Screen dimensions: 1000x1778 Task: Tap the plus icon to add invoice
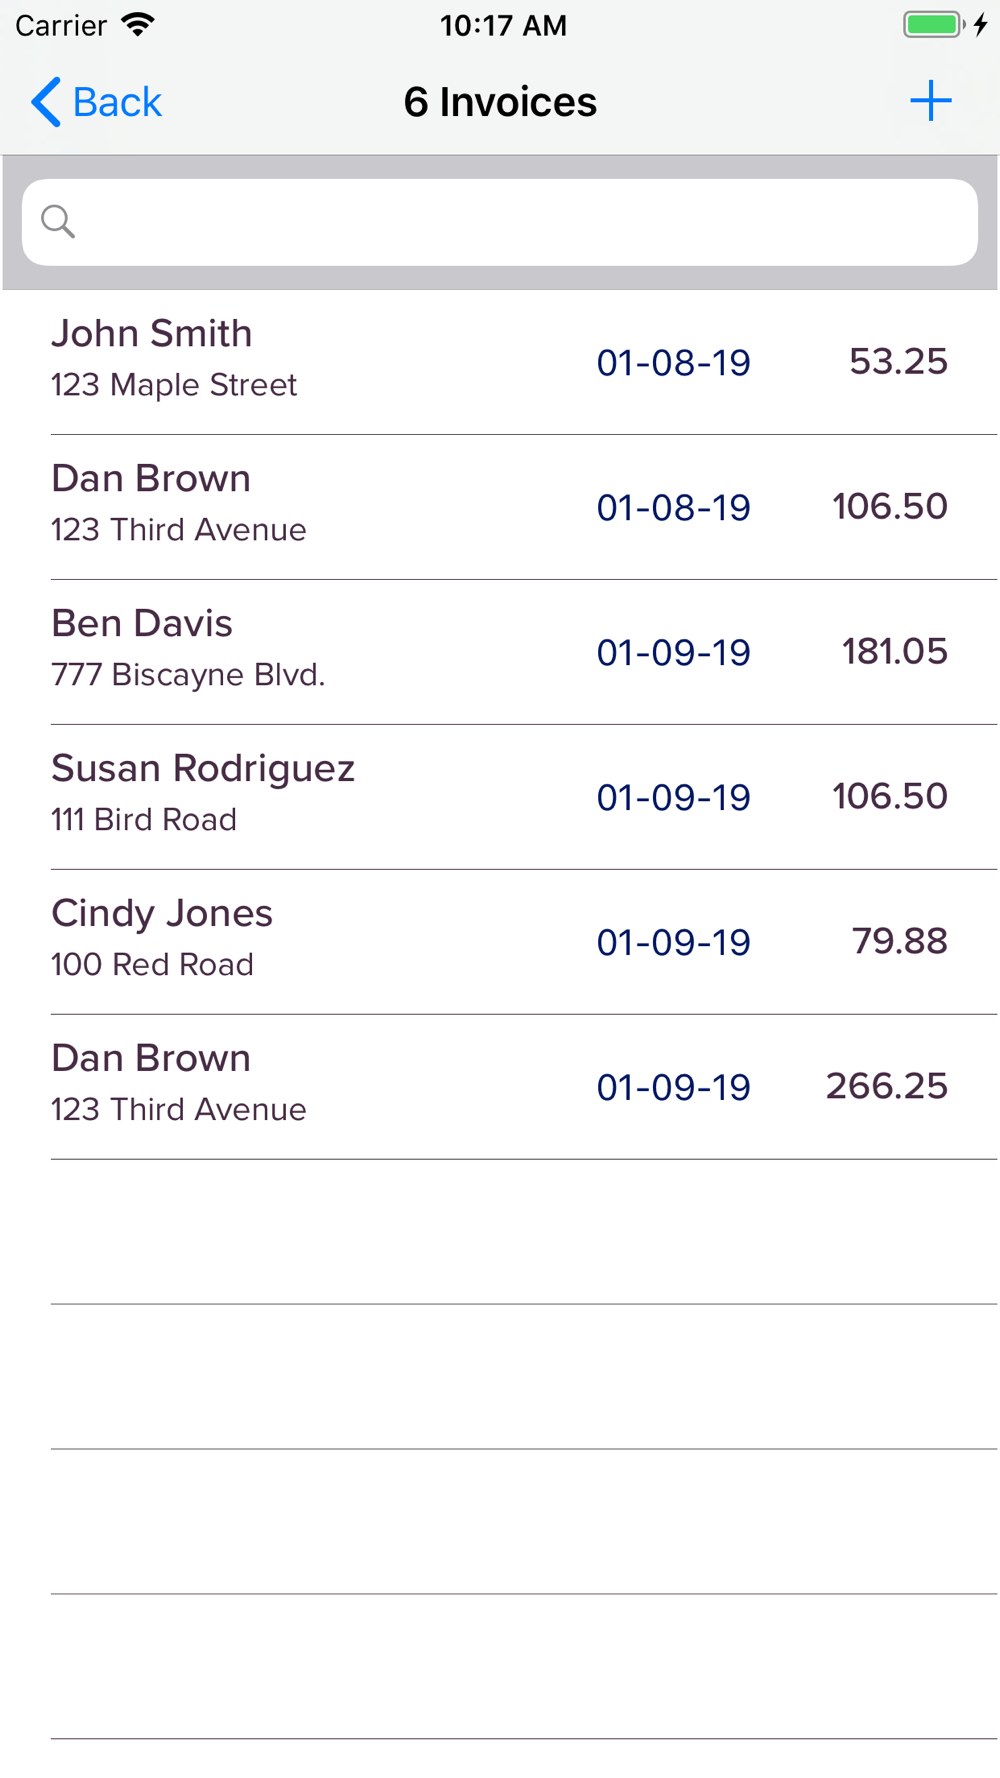(930, 101)
